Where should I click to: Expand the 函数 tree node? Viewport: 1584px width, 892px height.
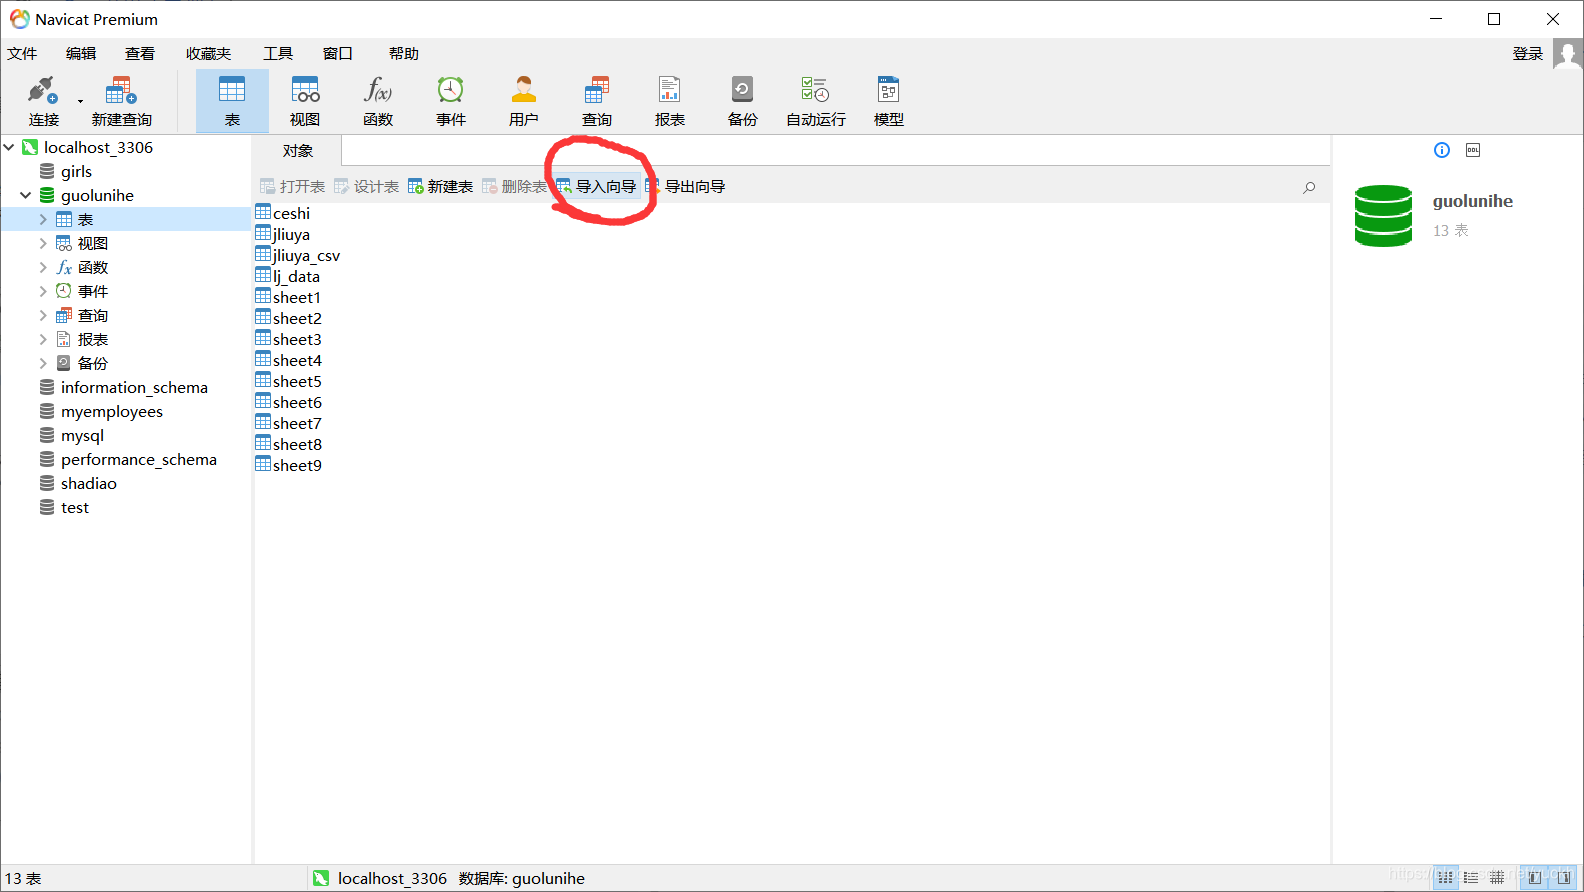43,267
